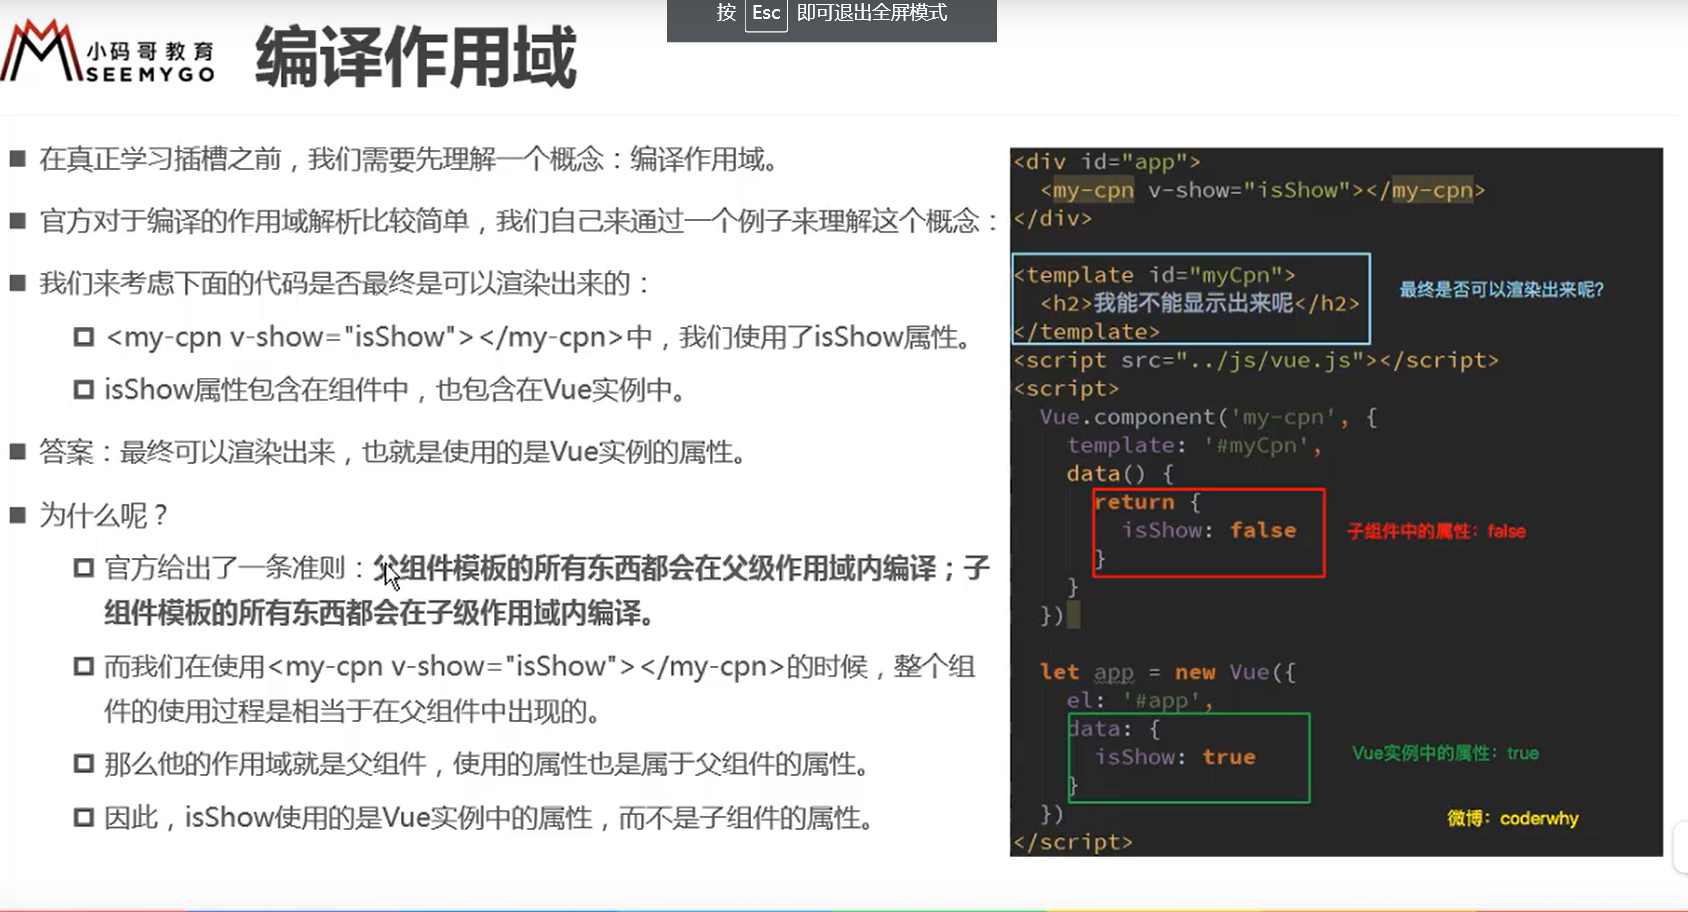The image size is (1688, 912).
Task: Click the line 那么他的作用域就是父组件
Action: (488, 765)
